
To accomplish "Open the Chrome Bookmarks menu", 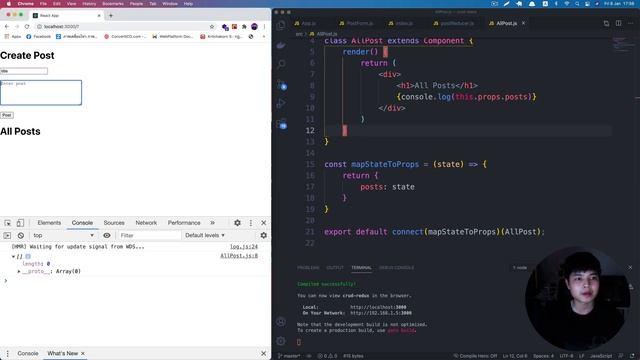I will [x=113, y=4].
